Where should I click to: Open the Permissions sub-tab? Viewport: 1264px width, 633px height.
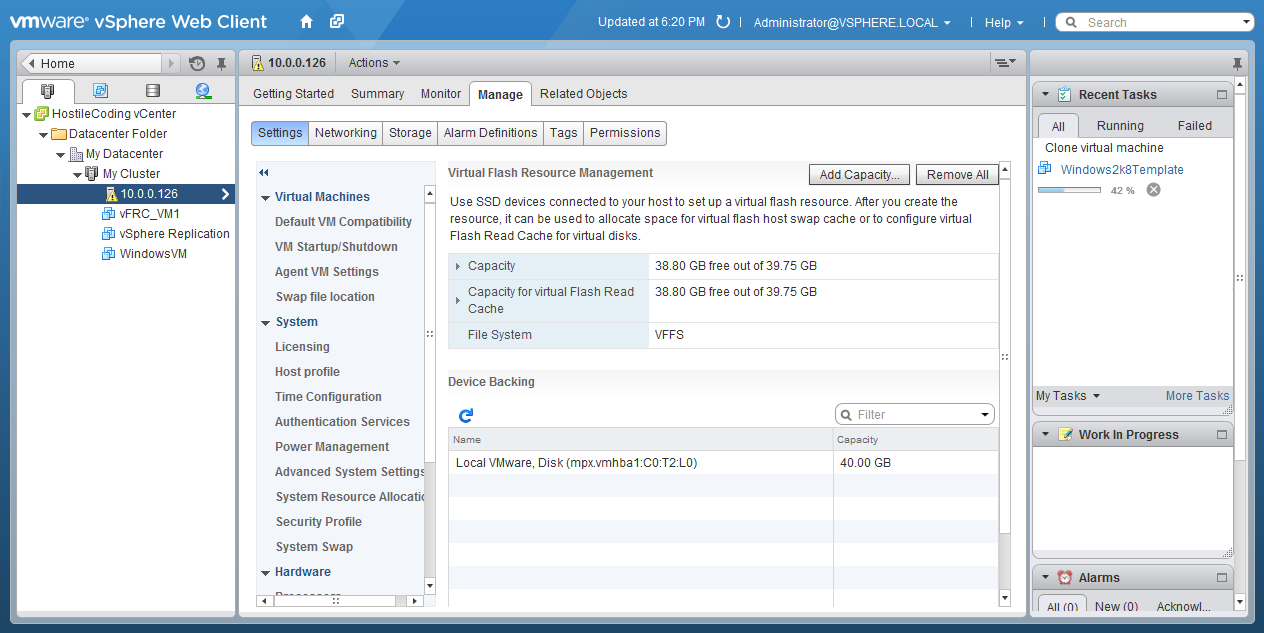pos(625,133)
